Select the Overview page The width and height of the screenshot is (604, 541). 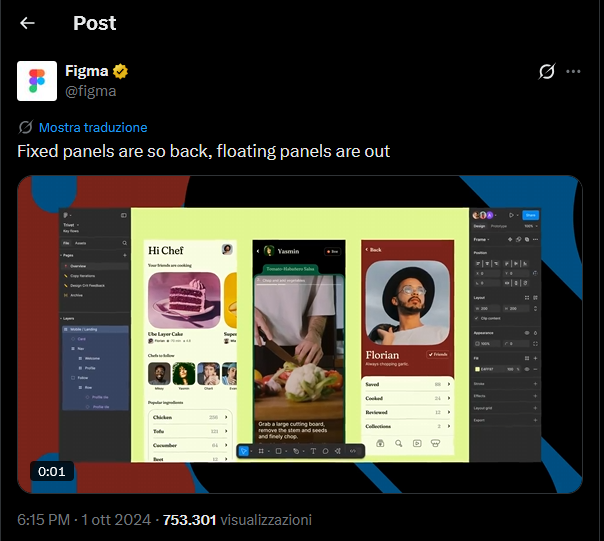[95, 266]
